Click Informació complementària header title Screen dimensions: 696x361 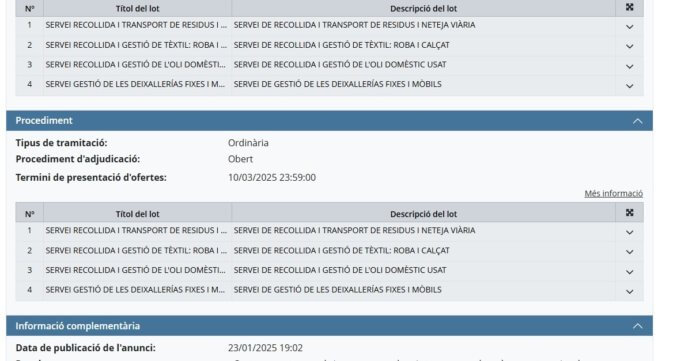click(78, 326)
